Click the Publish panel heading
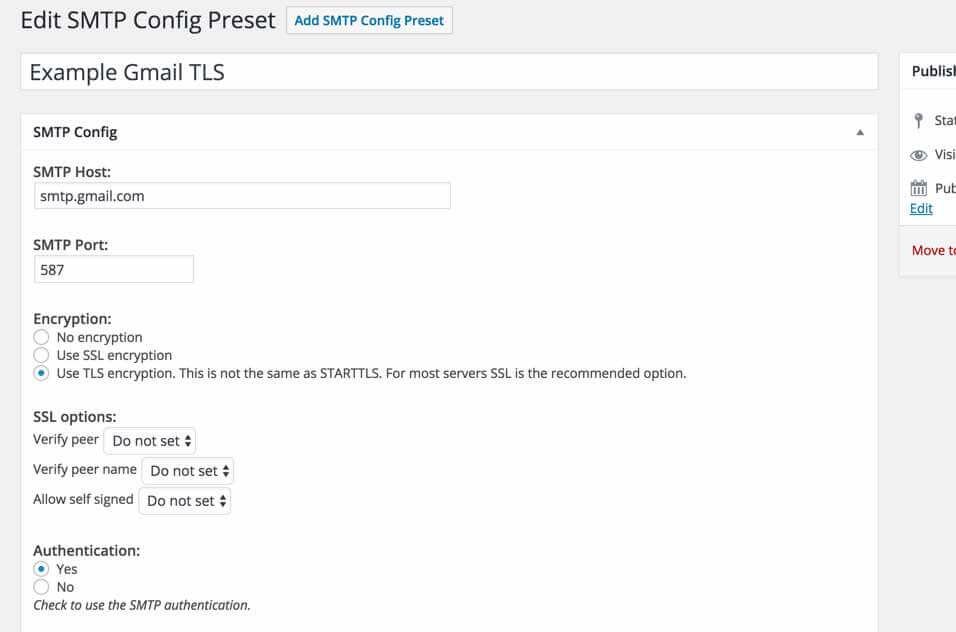This screenshot has height=632, width=956. pos(933,72)
